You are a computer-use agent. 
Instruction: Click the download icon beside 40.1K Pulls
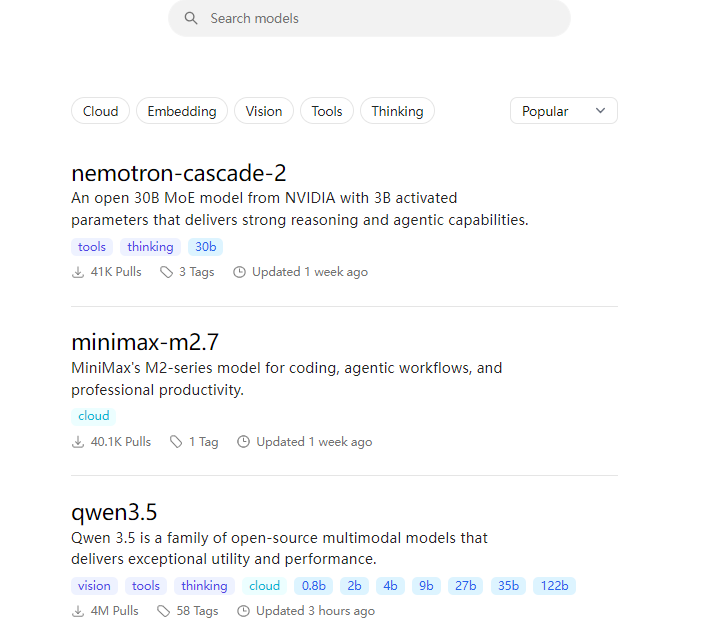click(x=78, y=442)
